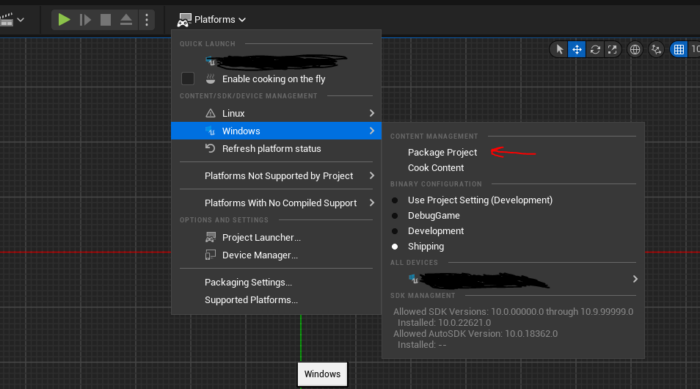700x389 pixels.
Task: Click the Windows platform menu entry
Action: coord(276,131)
